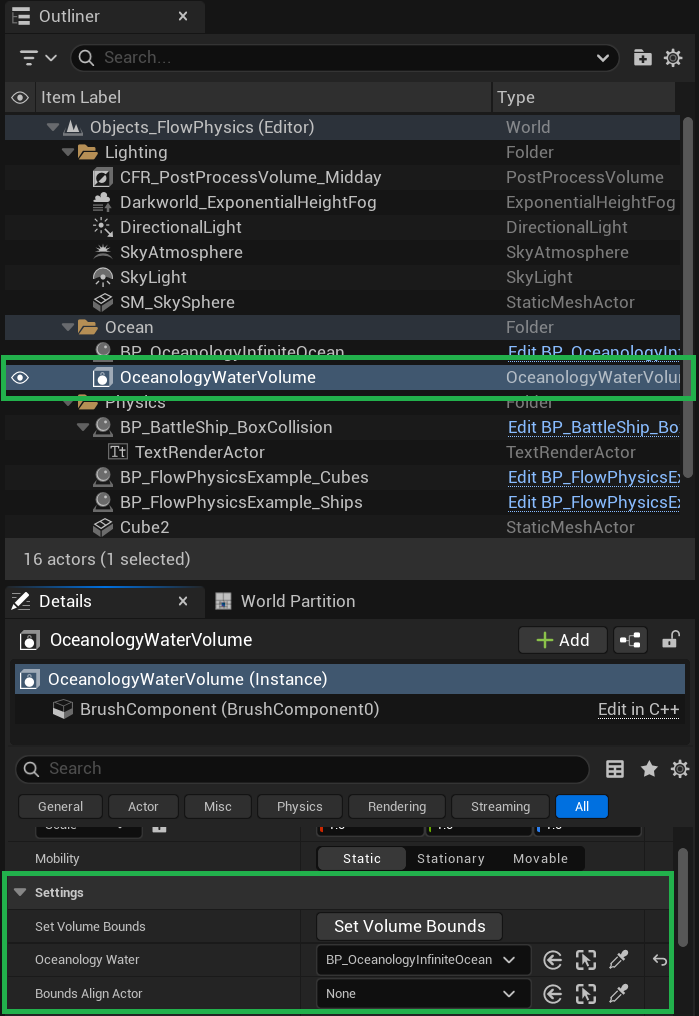The image size is (699, 1016).
Task: Toggle the Details panel lock icon
Action: click(670, 640)
